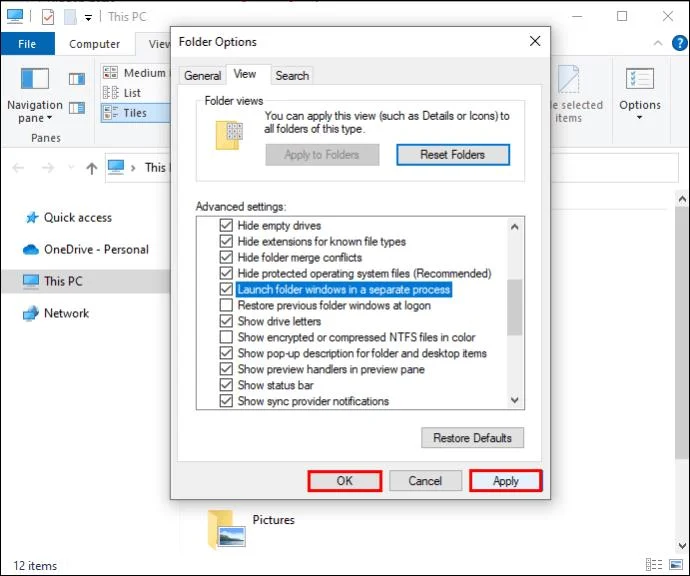This screenshot has width=690, height=576.
Task: Toggle Show sync provider notifications checkbox
Action: (226, 401)
